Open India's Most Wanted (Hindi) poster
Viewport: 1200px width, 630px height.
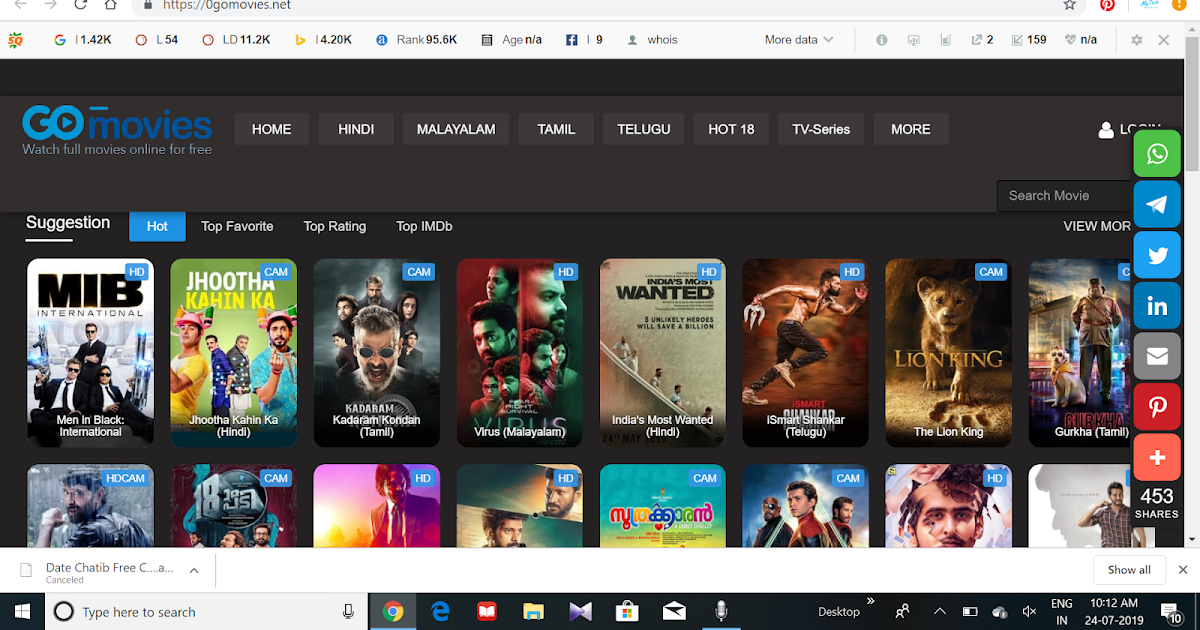(x=663, y=352)
